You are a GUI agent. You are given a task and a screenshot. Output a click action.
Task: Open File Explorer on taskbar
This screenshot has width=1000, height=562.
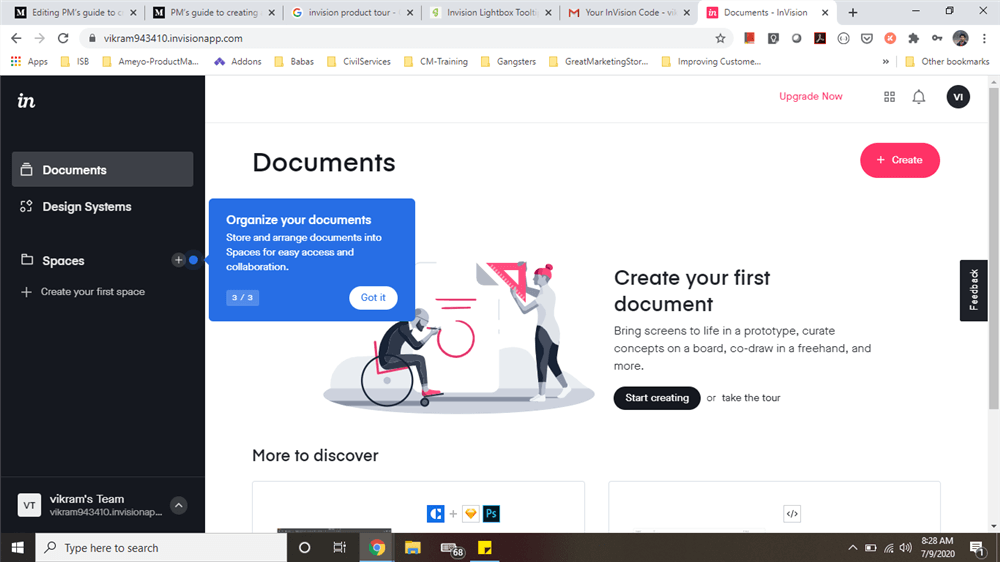(413, 547)
